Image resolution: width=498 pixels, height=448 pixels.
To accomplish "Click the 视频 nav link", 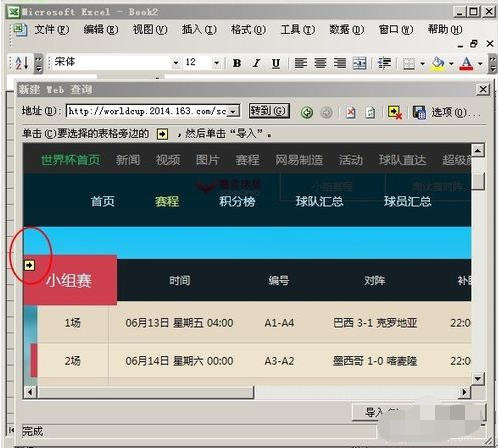I will coord(168,160).
